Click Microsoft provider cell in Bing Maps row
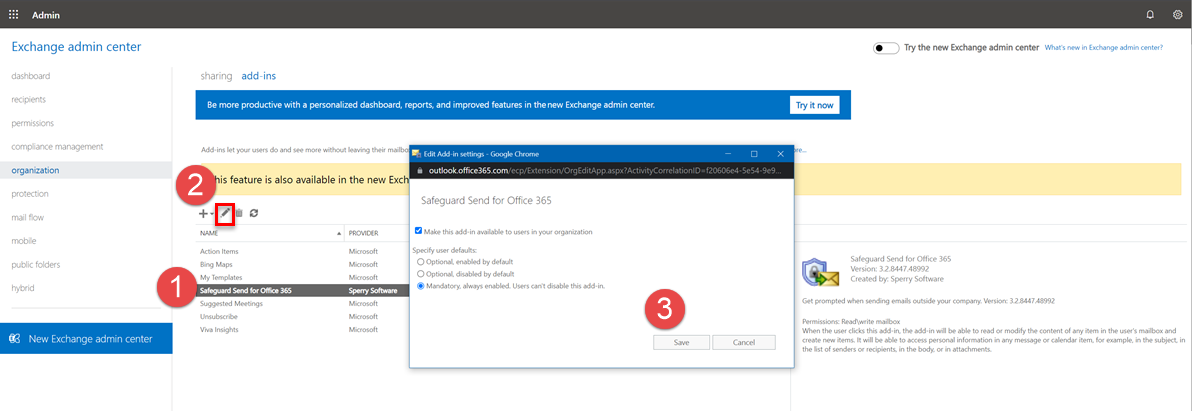1192x411 pixels. pos(363,264)
